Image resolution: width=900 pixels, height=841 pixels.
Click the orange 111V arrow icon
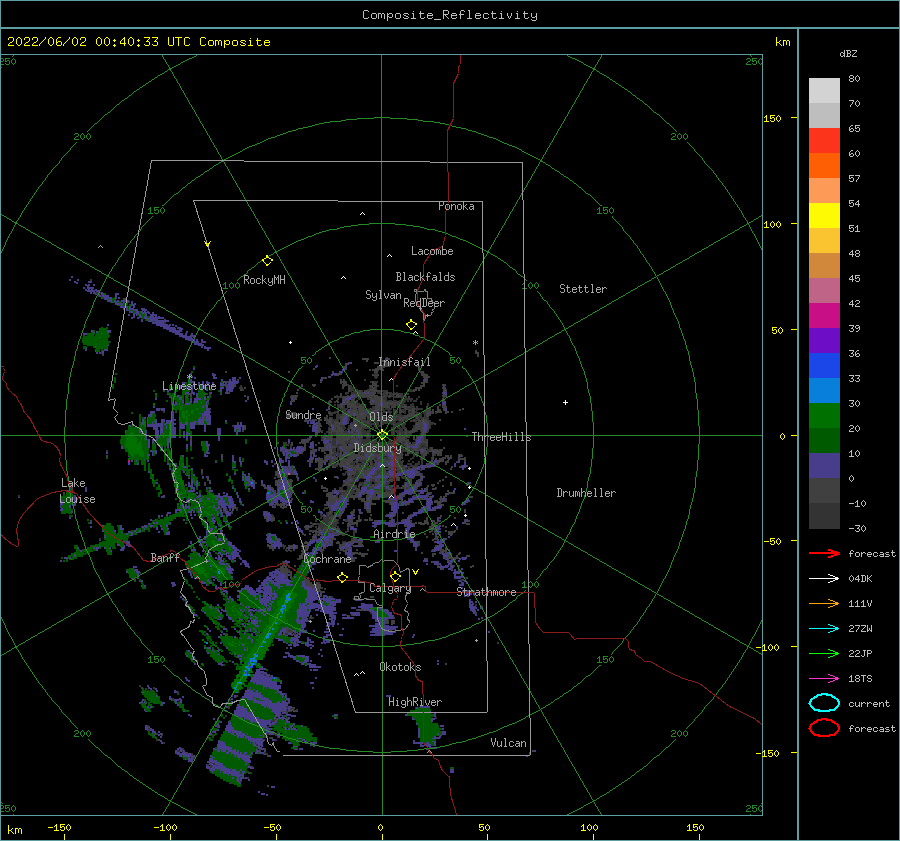coord(824,603)
